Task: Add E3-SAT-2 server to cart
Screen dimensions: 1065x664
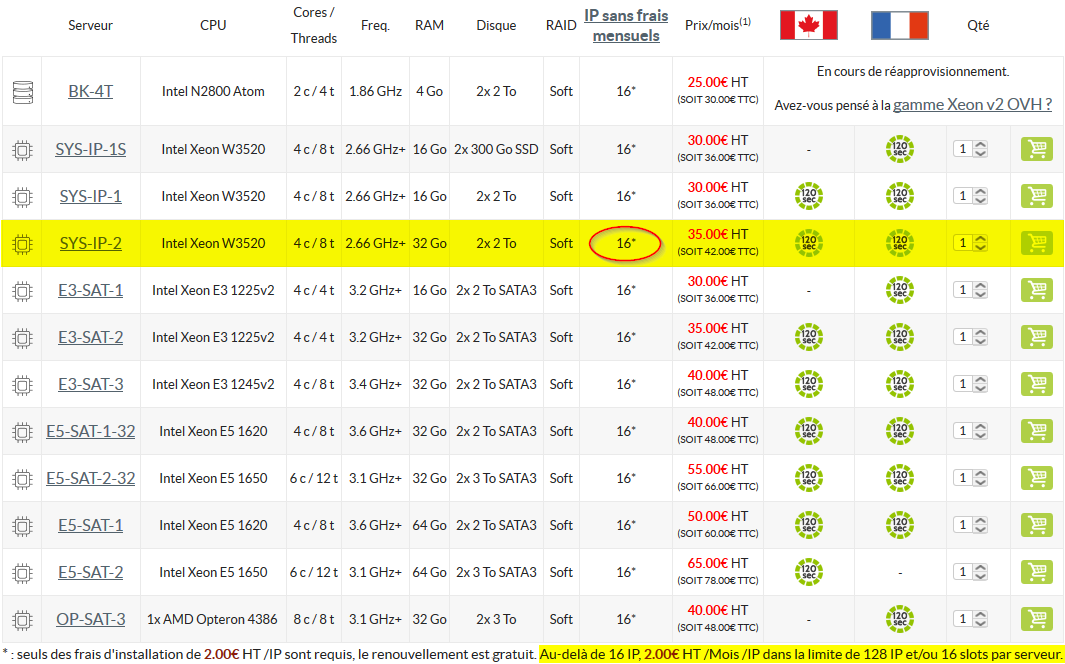Action: pyautogui.click(x=1036, y=337)
